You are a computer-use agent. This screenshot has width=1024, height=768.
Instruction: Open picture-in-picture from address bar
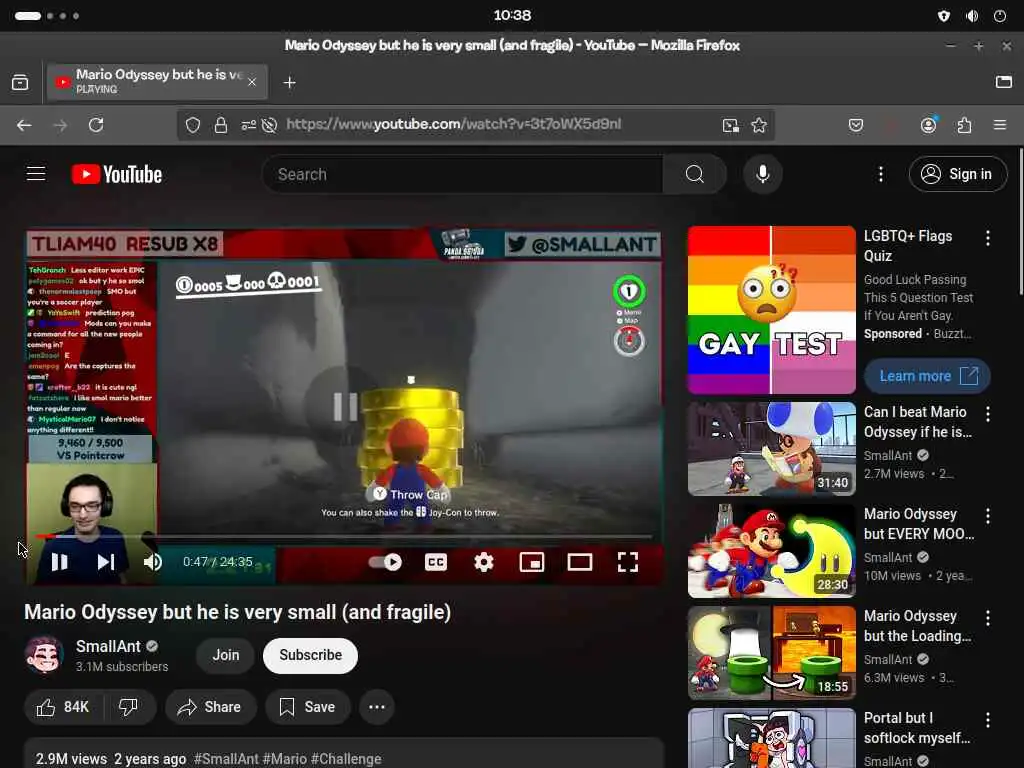click(730, 125)
